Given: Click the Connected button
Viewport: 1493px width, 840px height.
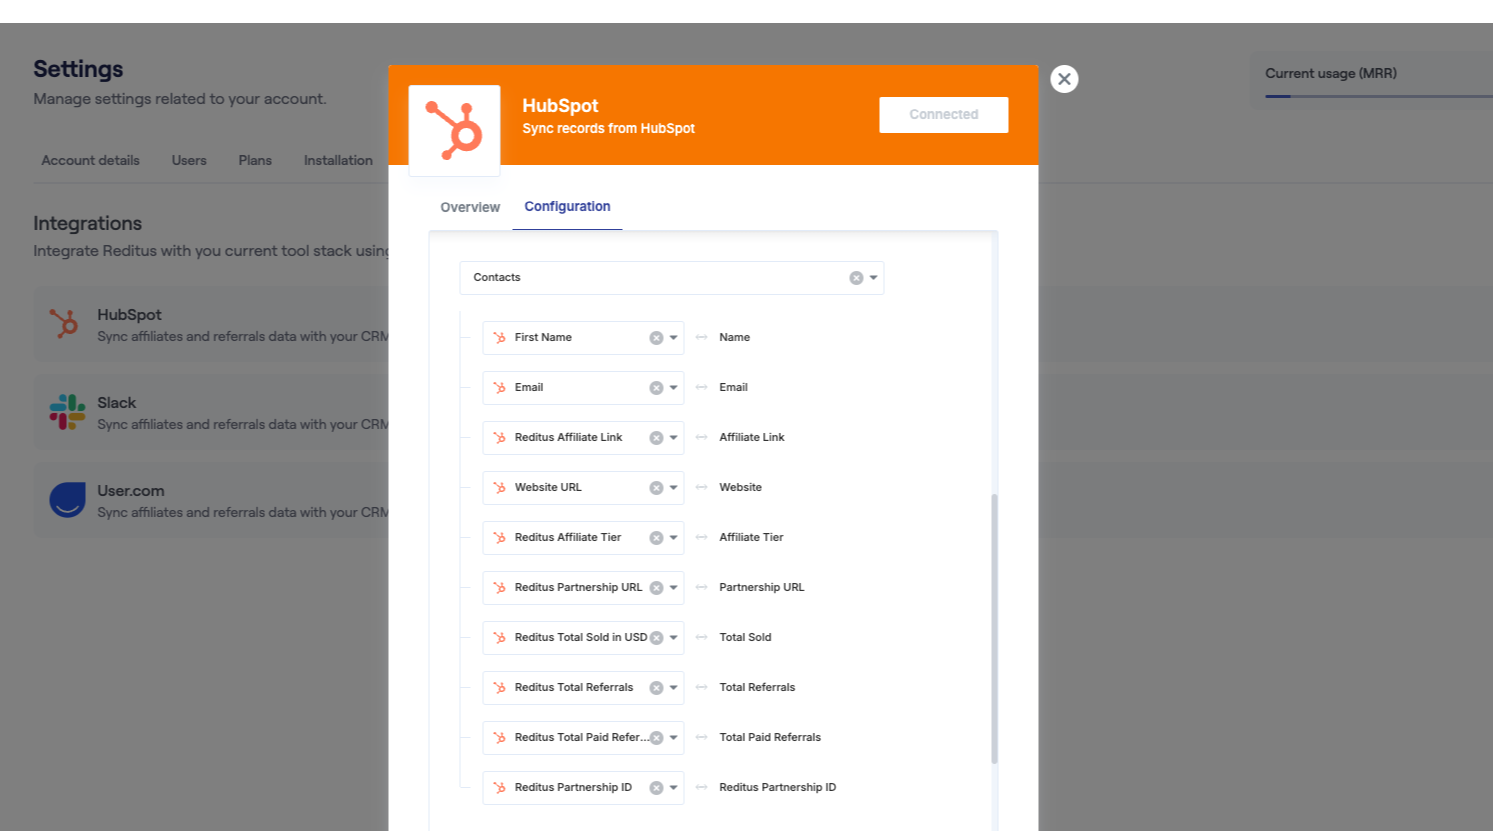Looking at the screenshot, I should 943,115.
